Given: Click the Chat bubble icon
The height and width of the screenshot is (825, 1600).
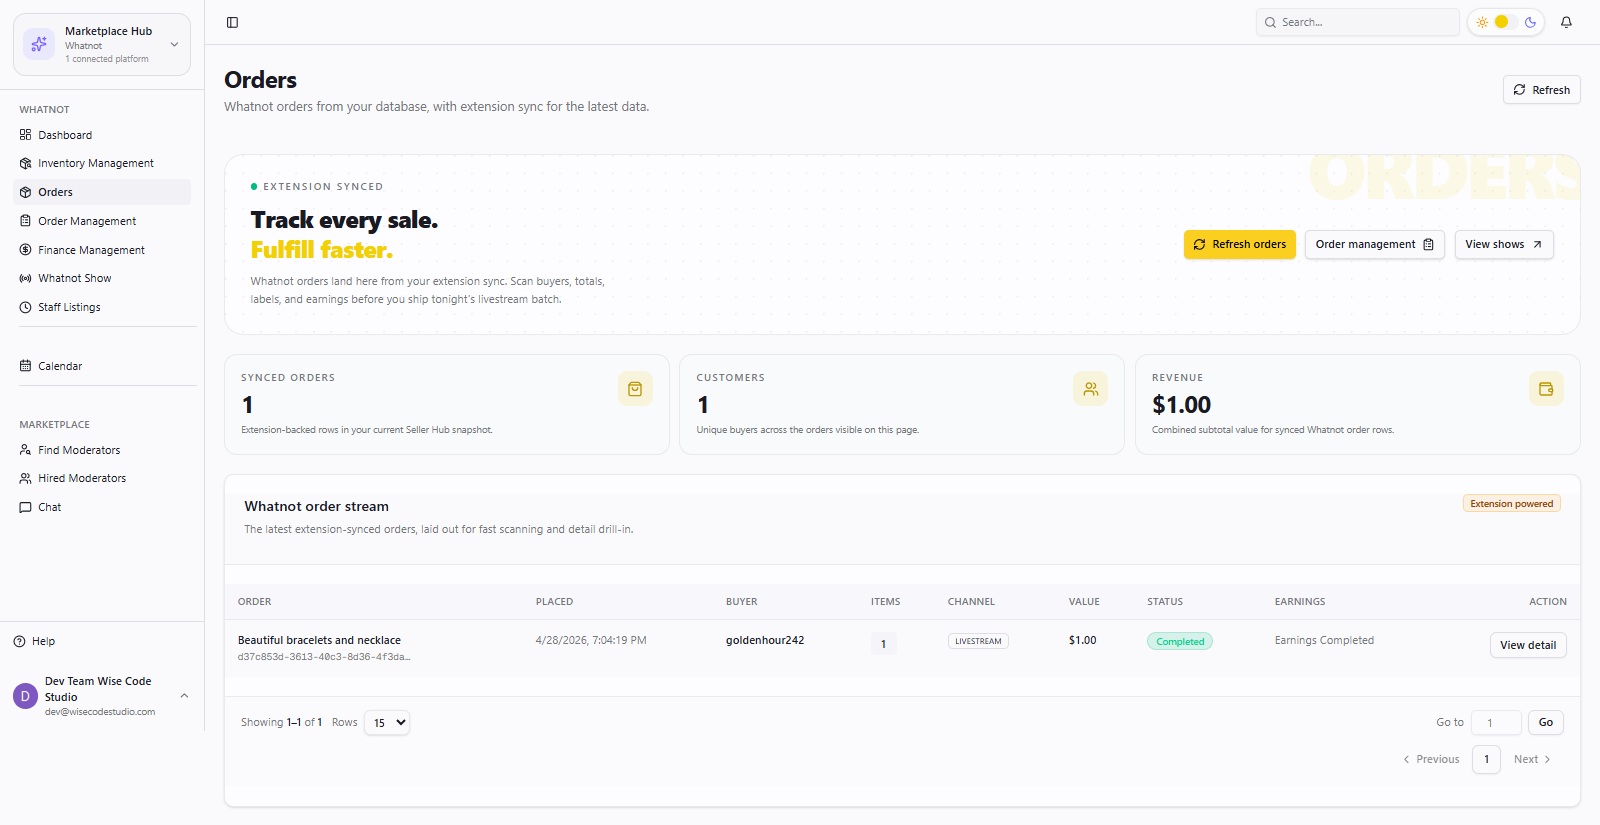Looking at the screenshot, I should pyautogui.click(x=26, y=507).
